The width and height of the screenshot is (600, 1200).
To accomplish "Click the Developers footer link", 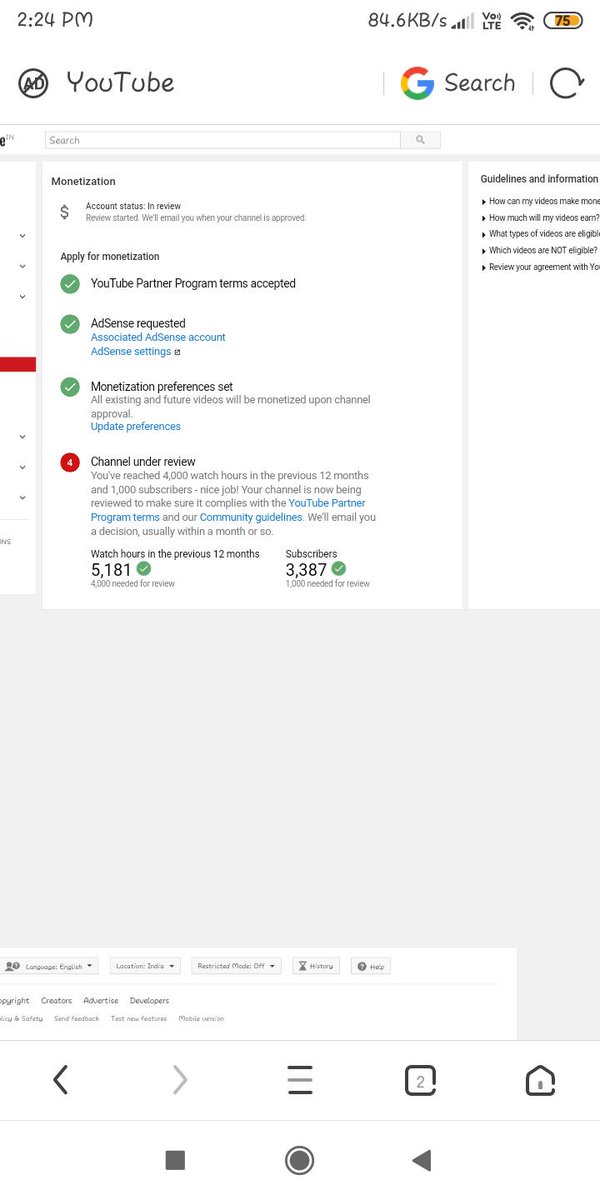I will pos(149,1001).
